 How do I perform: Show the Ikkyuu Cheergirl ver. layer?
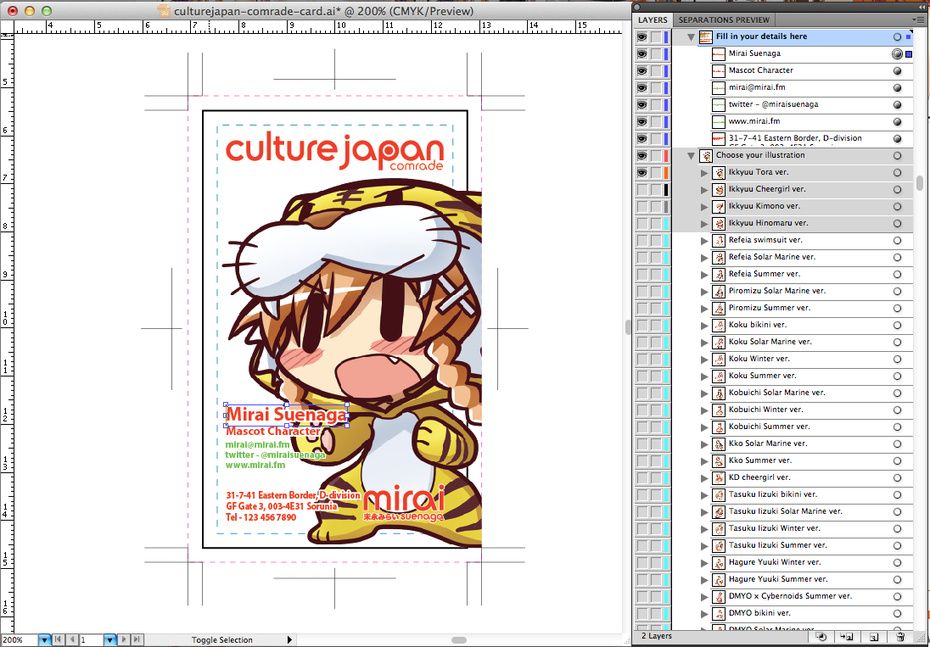point(642,189)
